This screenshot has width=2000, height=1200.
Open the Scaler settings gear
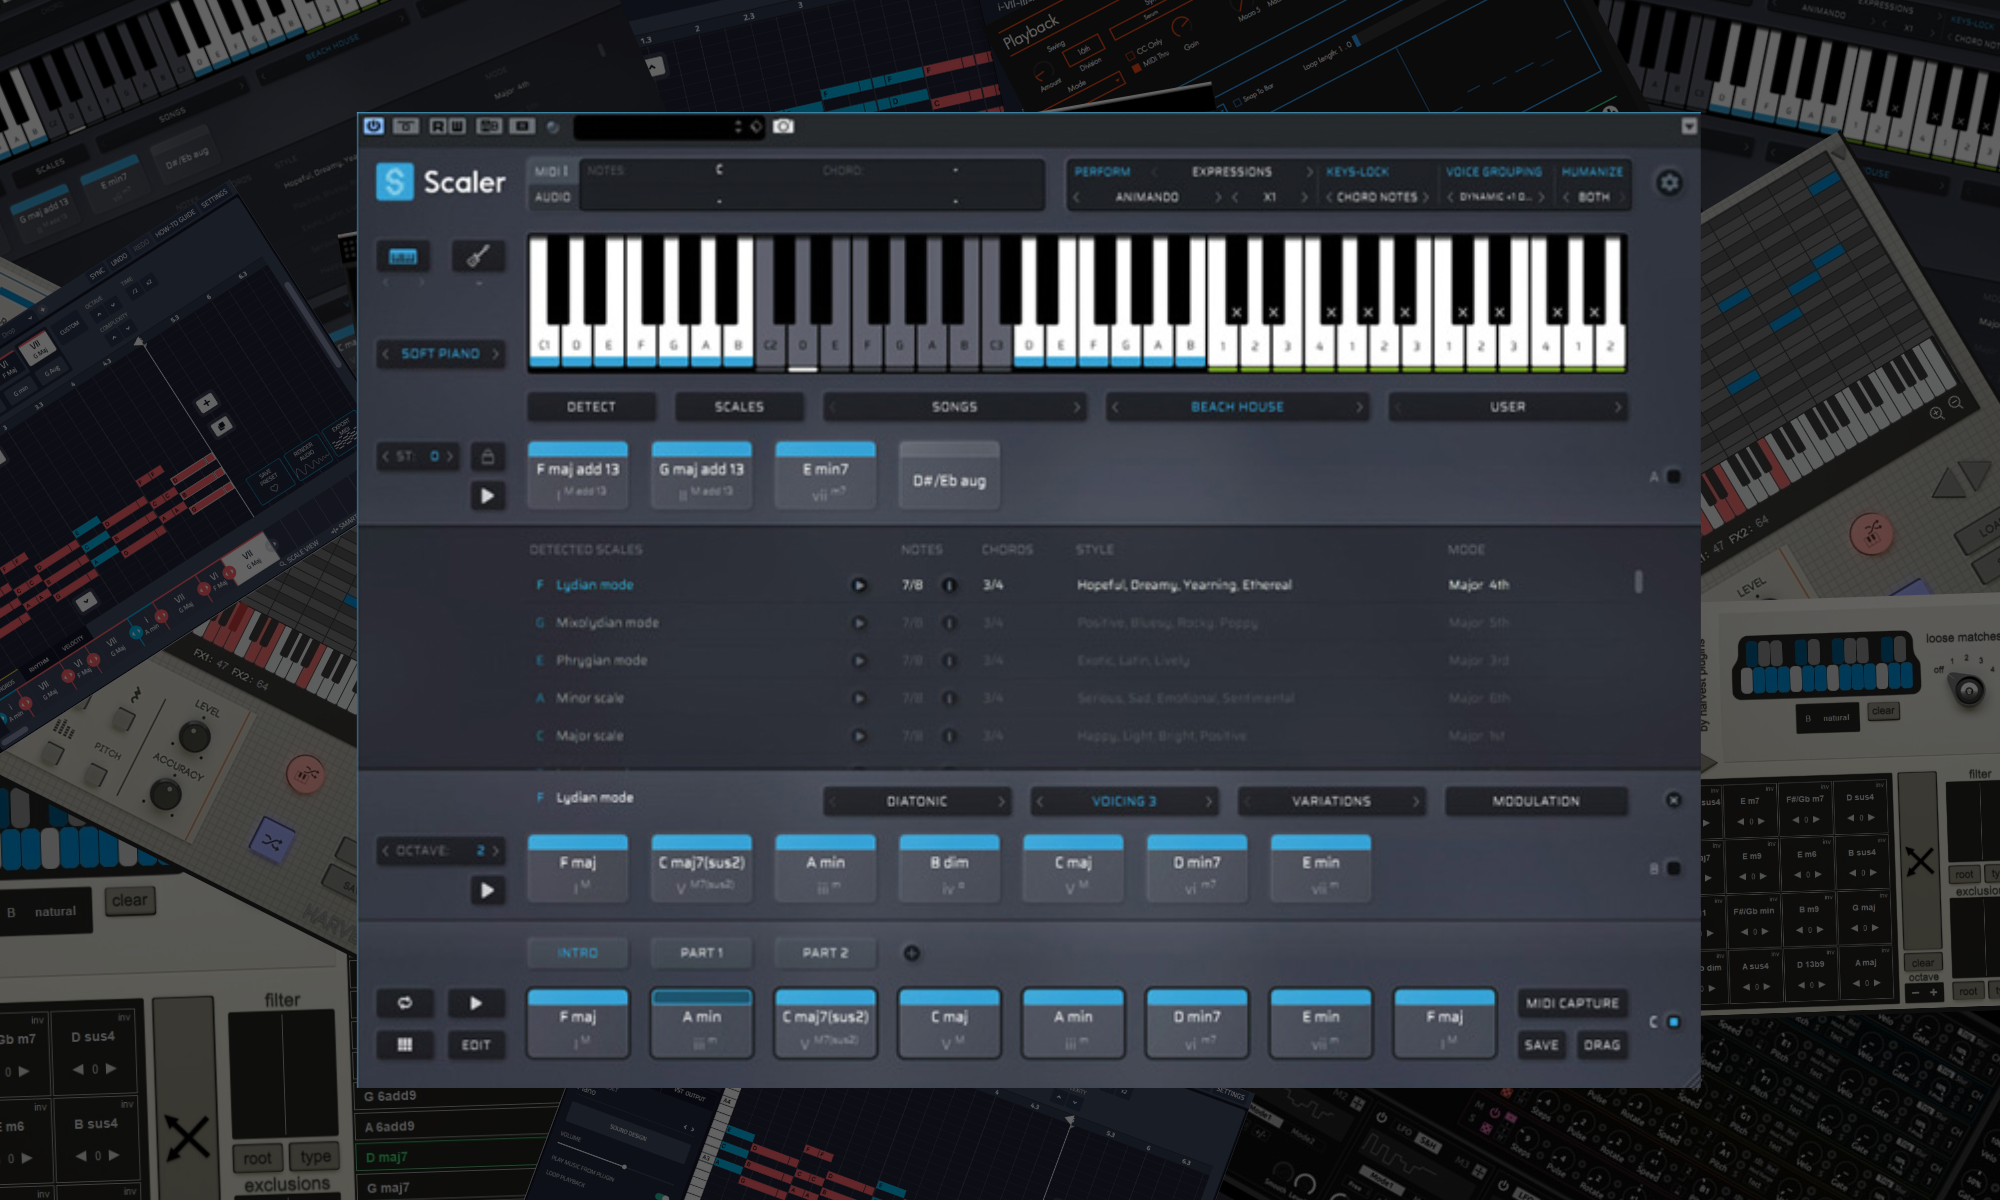(1669, 183)
